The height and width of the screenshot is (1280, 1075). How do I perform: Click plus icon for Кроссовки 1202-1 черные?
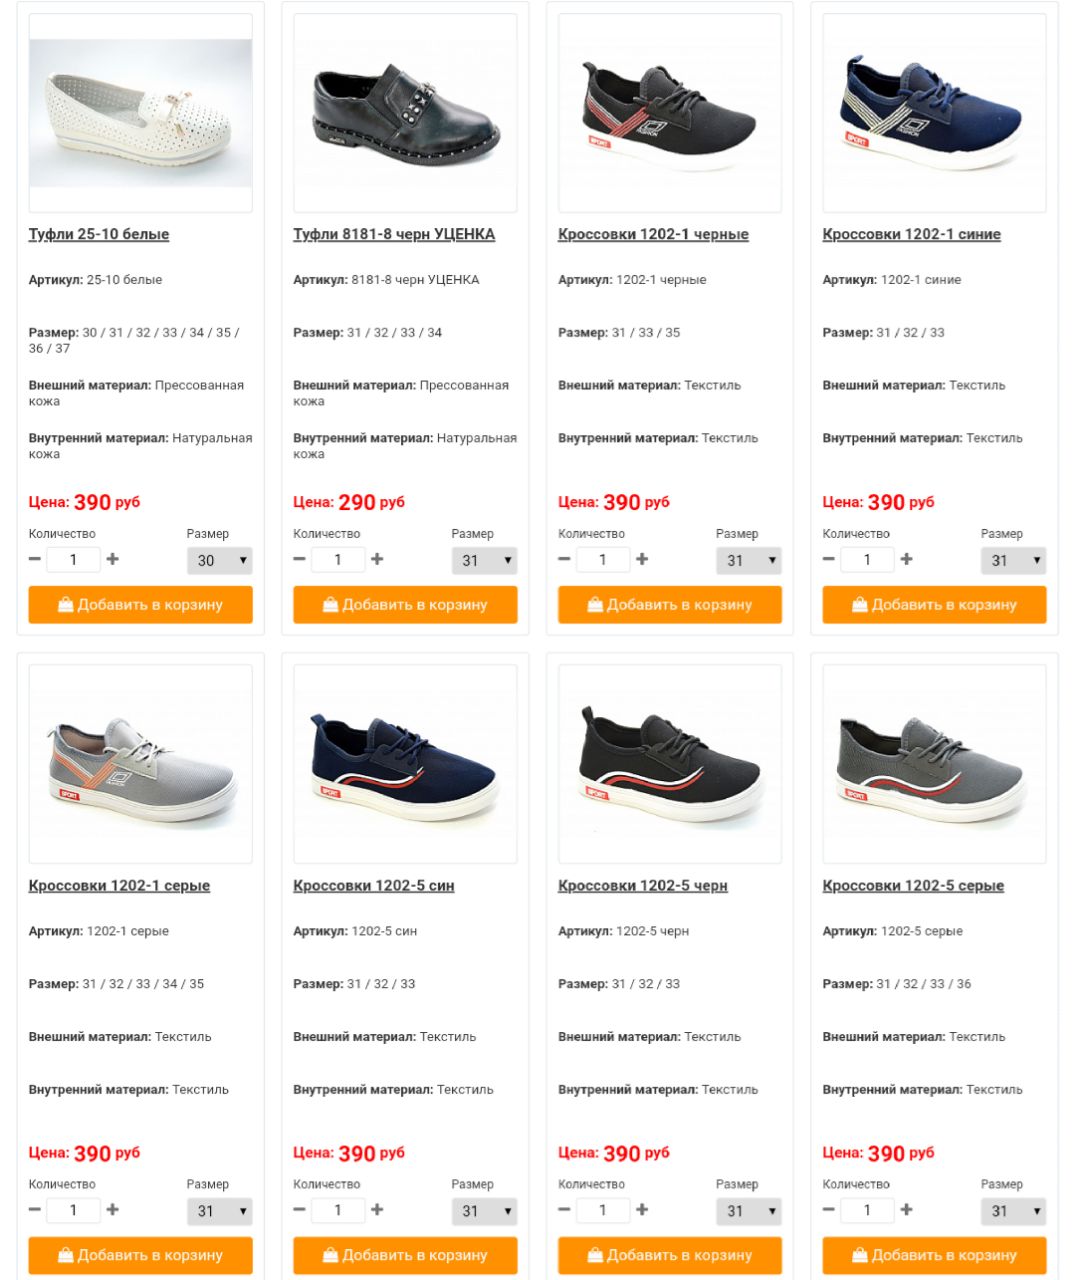[x=642, y=559]
